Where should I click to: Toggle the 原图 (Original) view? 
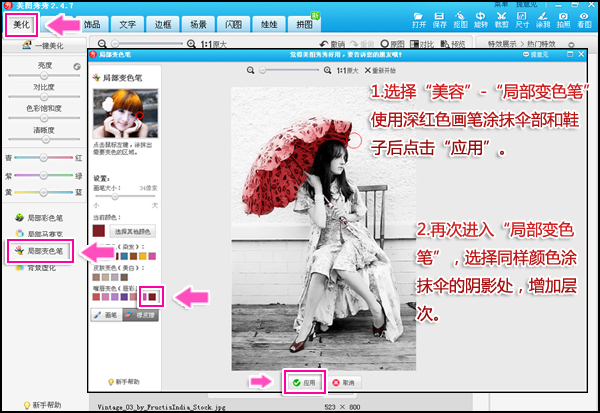tap(395, 44)
